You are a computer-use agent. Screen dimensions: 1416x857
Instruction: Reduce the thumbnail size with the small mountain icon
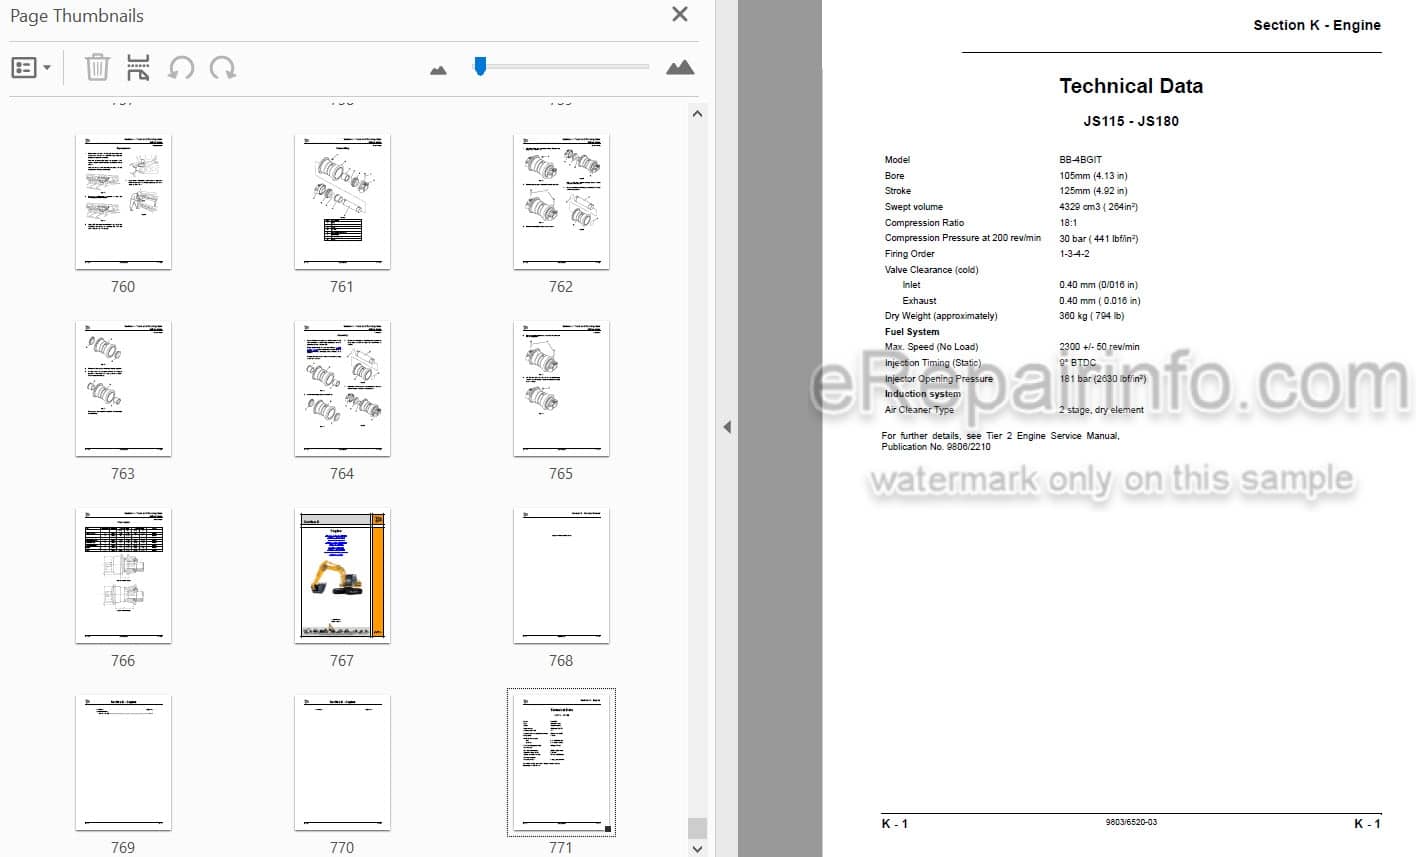click(438, 70)
